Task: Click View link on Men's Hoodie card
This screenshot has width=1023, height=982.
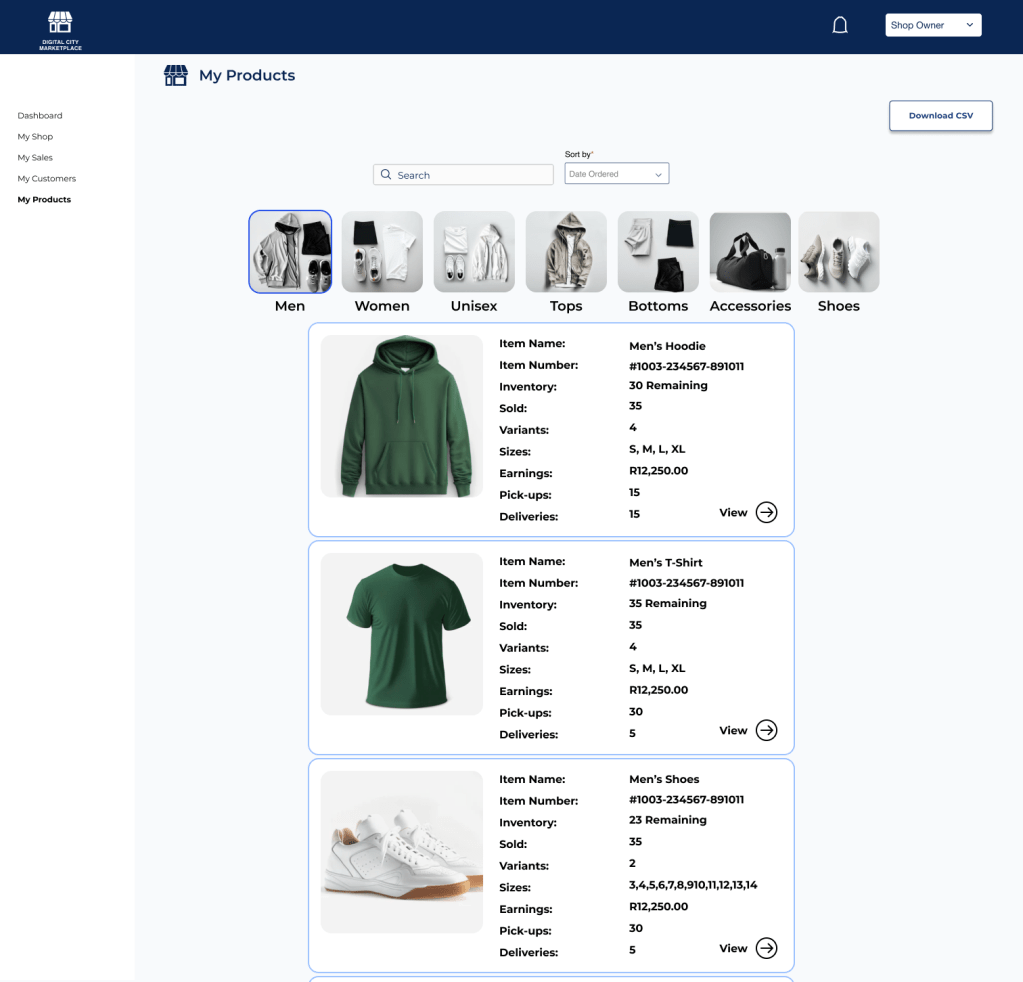Action: tap(733, 513)
